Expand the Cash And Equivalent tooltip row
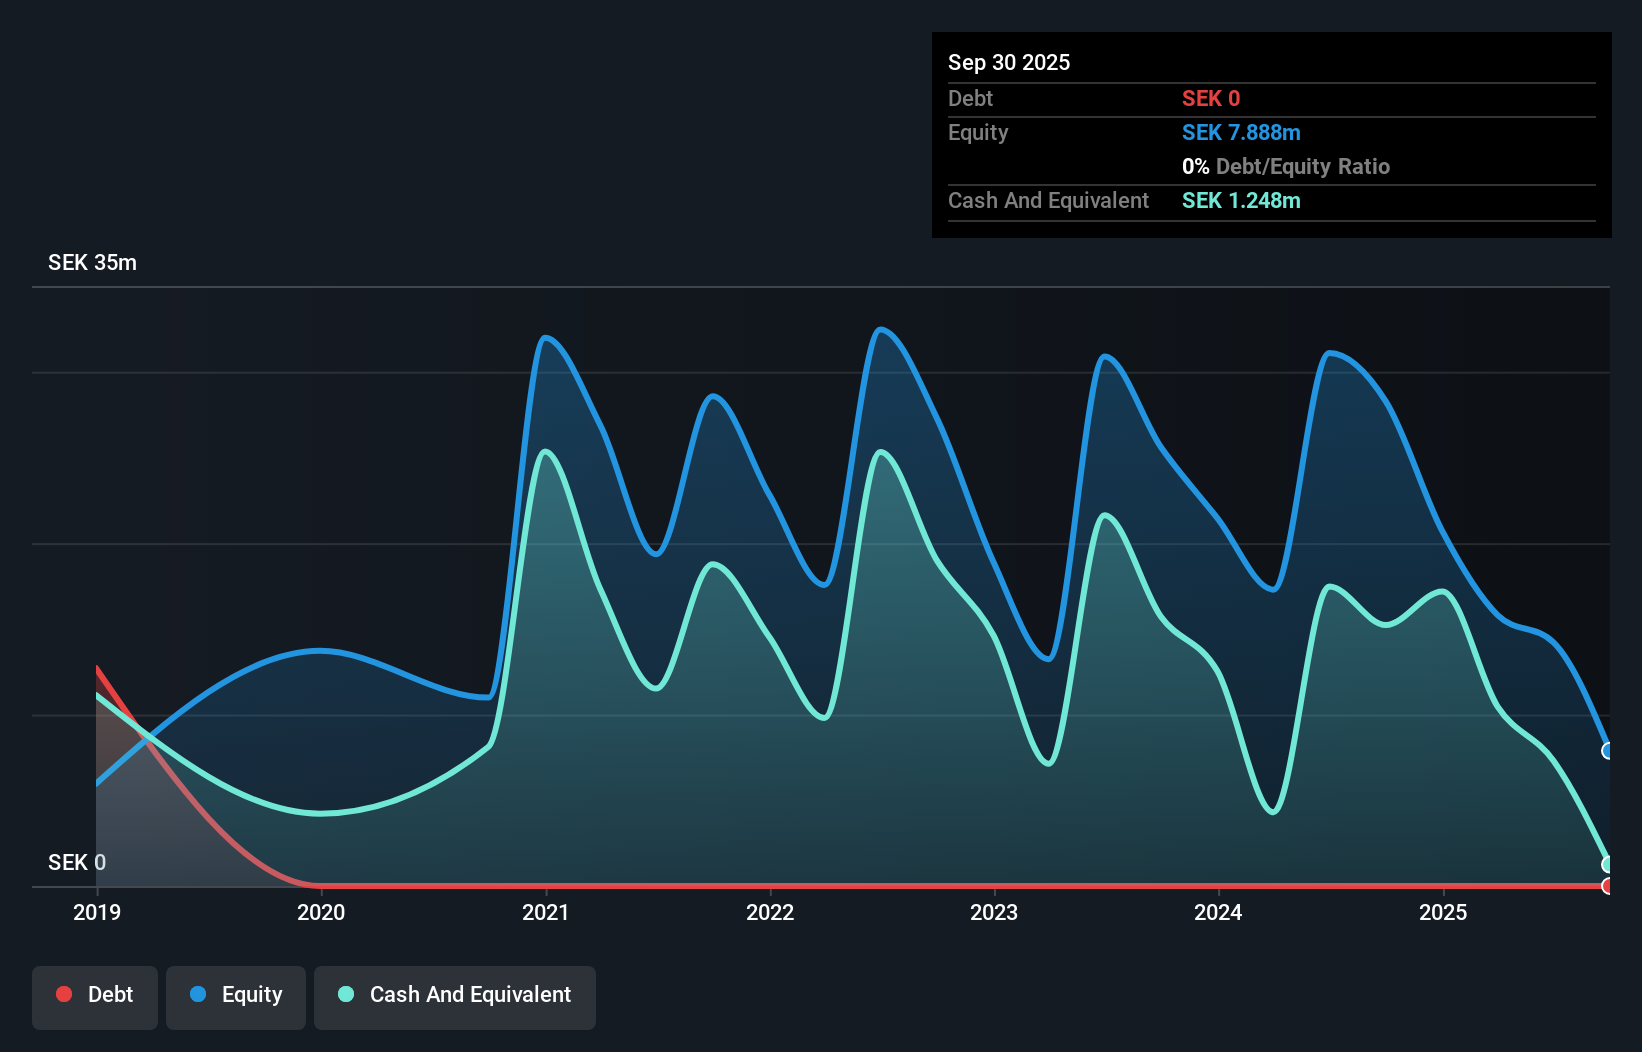This screenshot has height=1052, width=1642. click(x=1048, y=200)
